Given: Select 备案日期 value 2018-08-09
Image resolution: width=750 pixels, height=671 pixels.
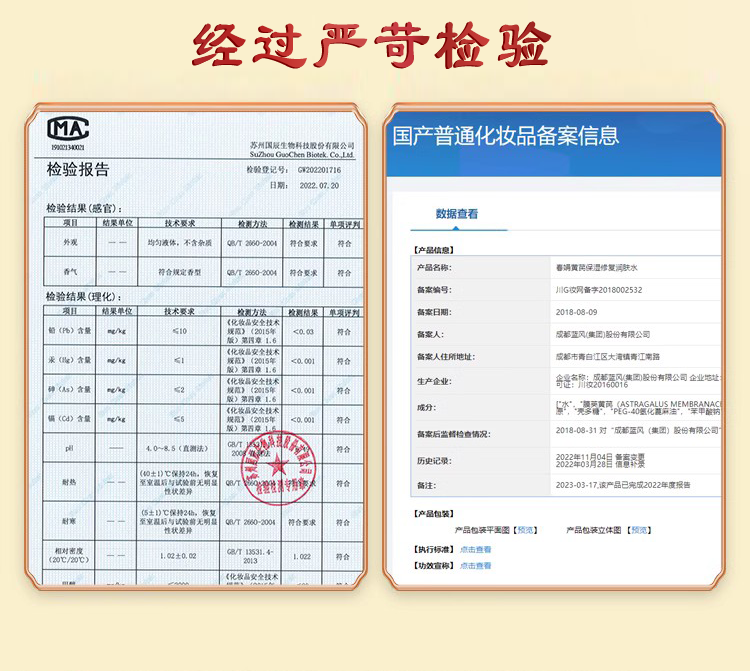Looking at the screenshot, I should click(576, 312).
